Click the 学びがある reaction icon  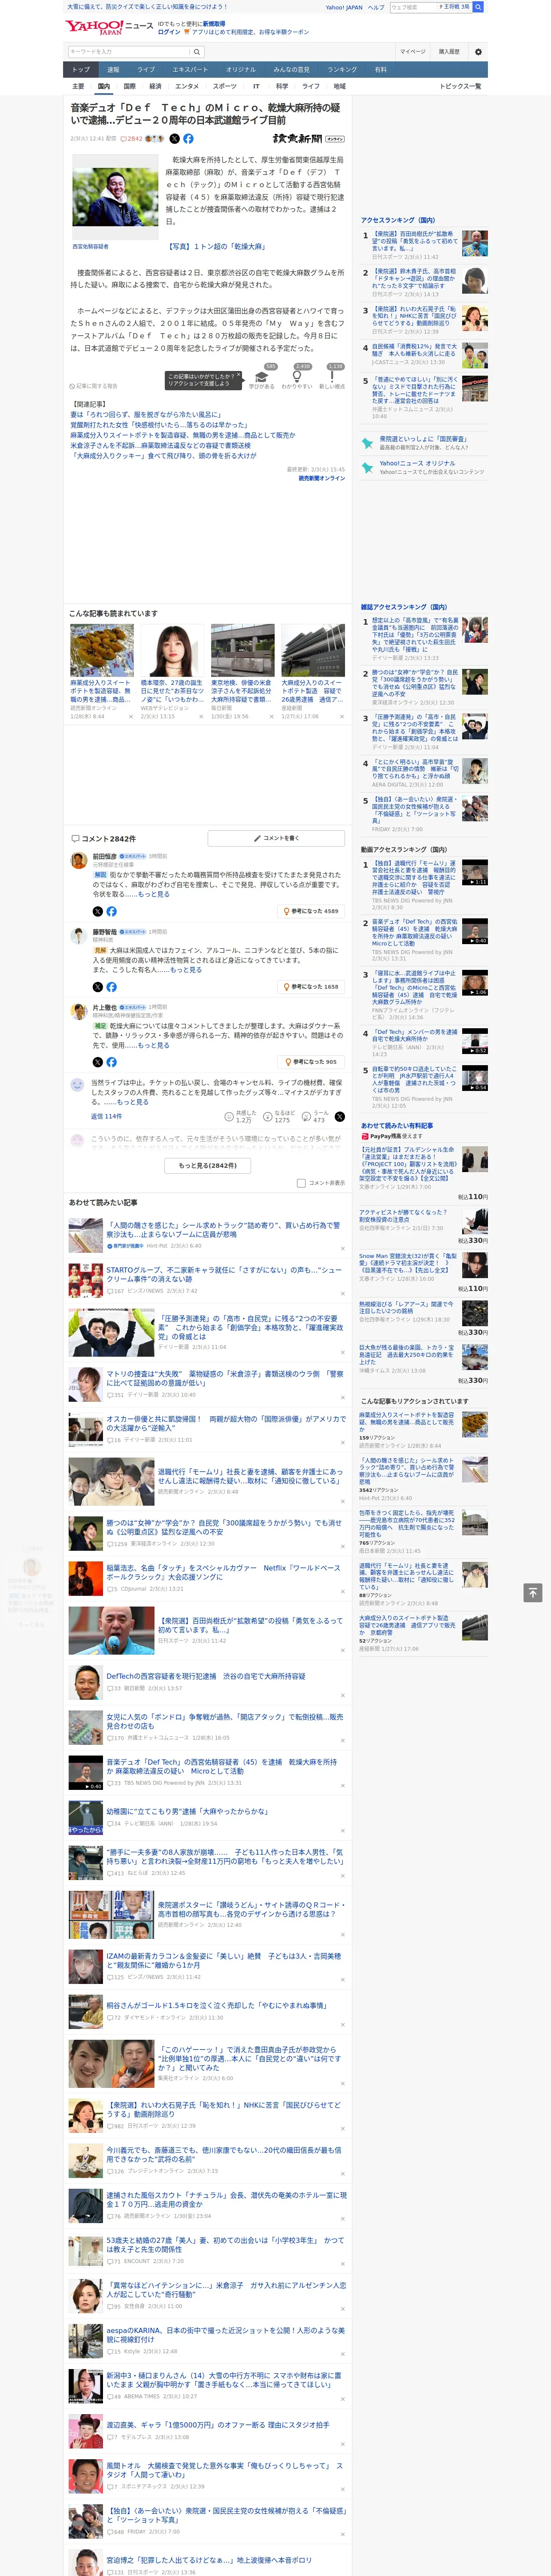[262, 376]
